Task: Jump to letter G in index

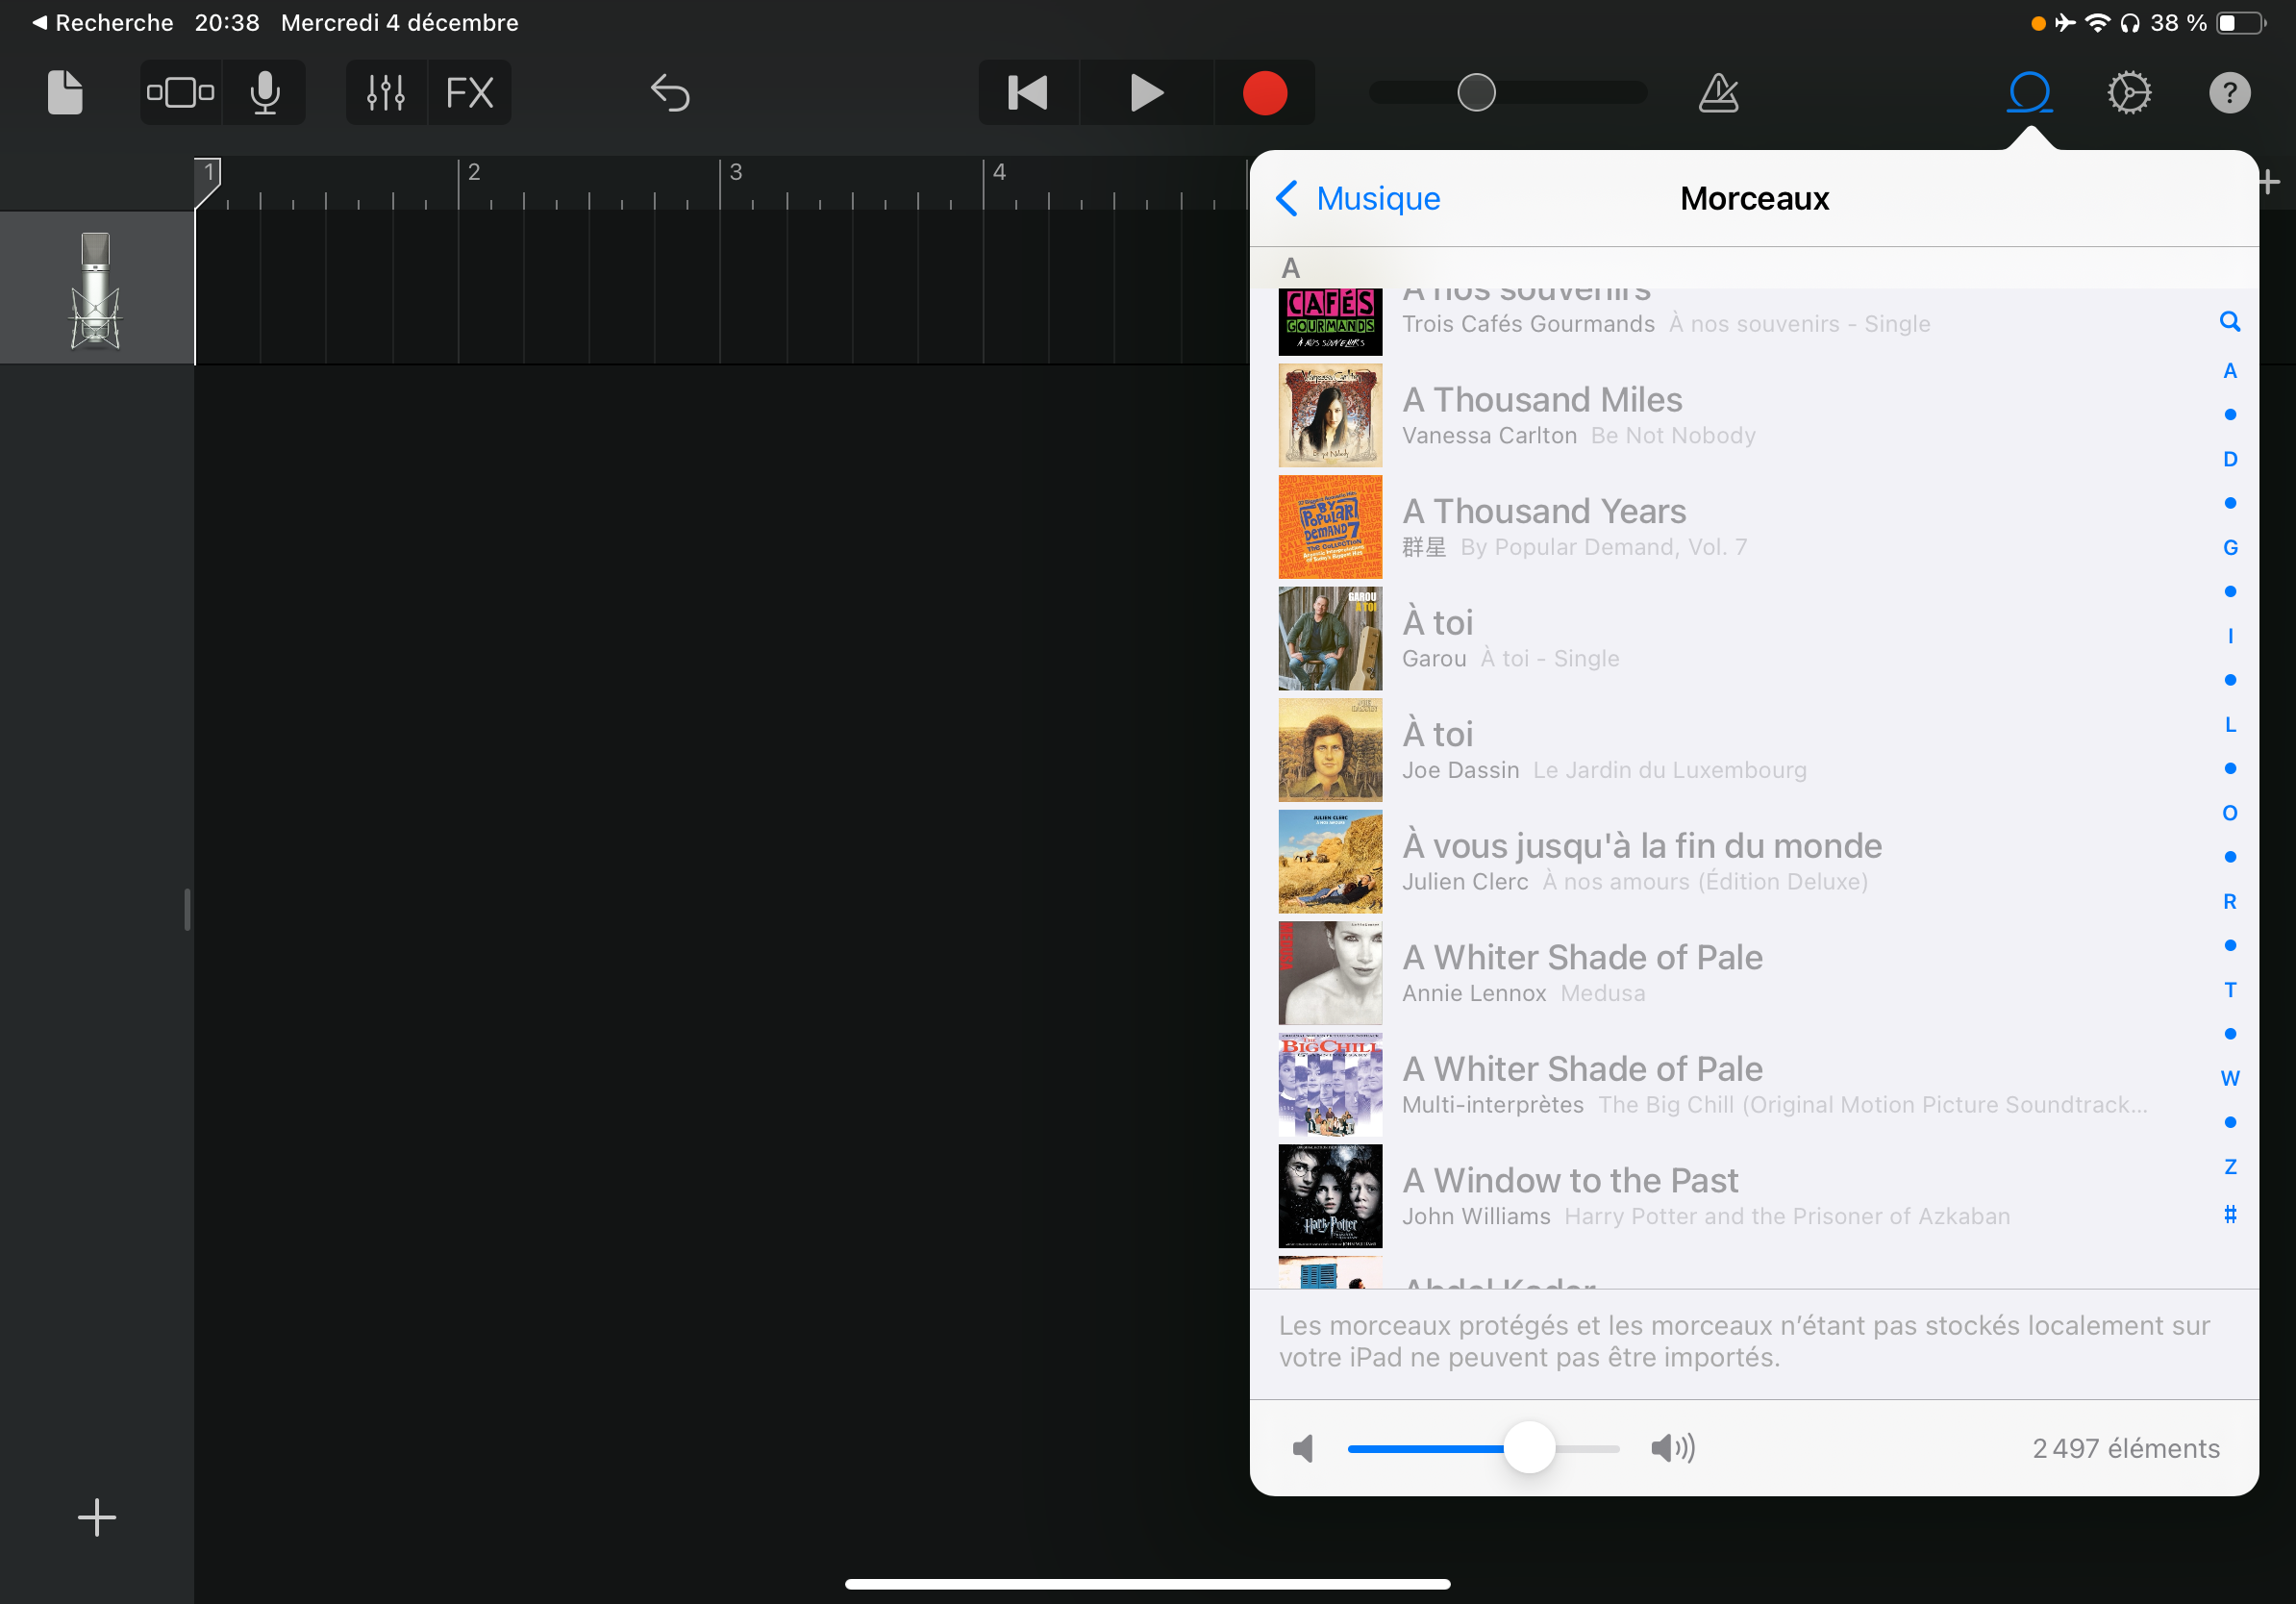Action: click(x=2229, y=548)
